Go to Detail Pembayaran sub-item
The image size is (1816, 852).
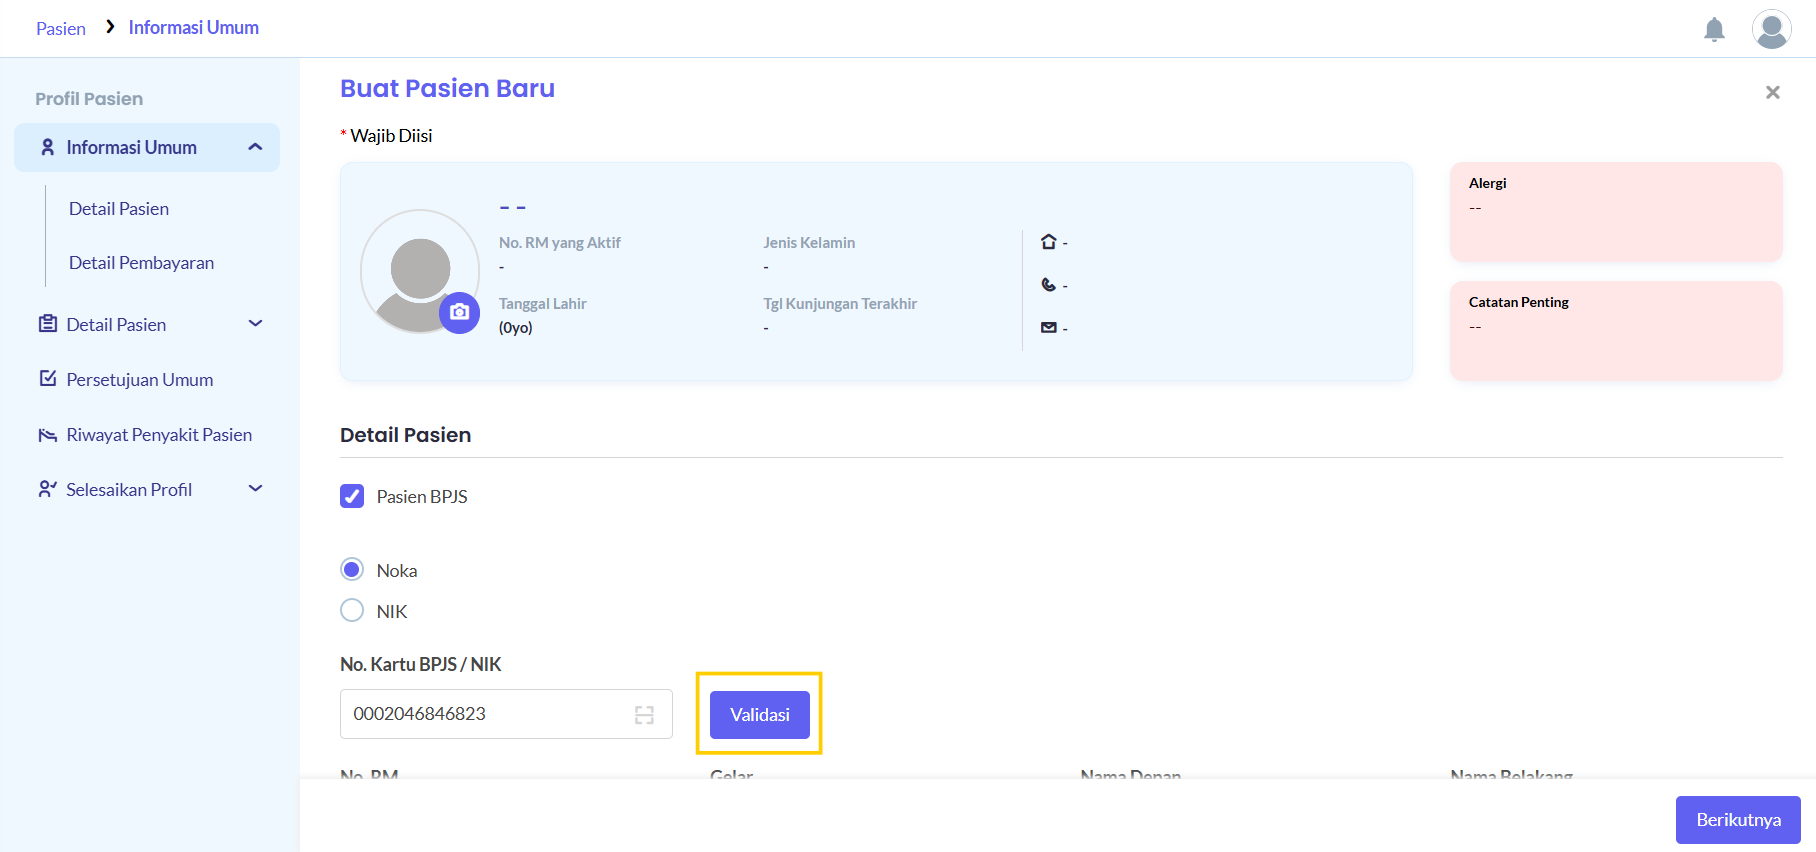[141, 262]
